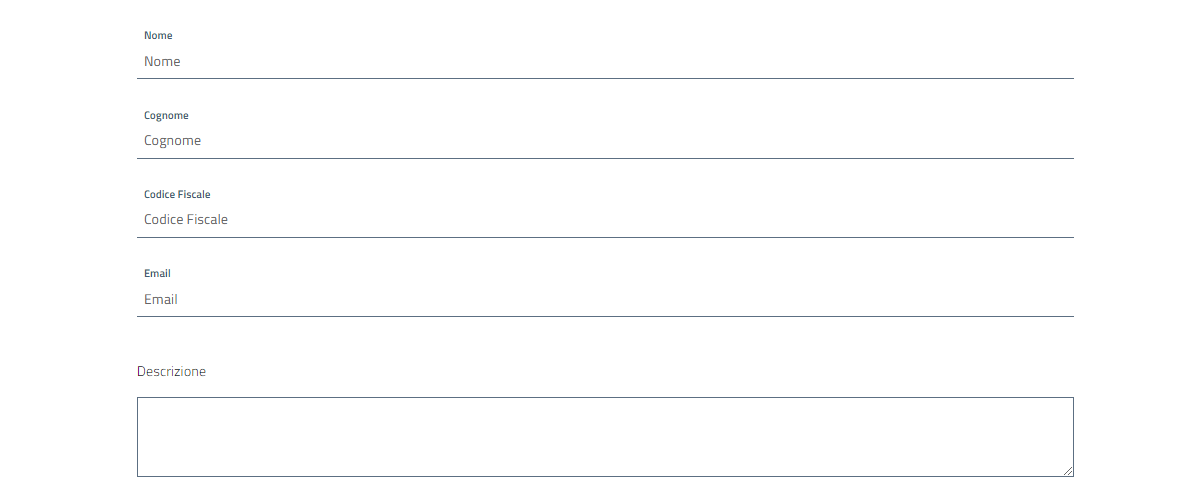Click the small Nome label above the field
The width and height of the screenshot is (1201, 503).
[x=158, y=36]
